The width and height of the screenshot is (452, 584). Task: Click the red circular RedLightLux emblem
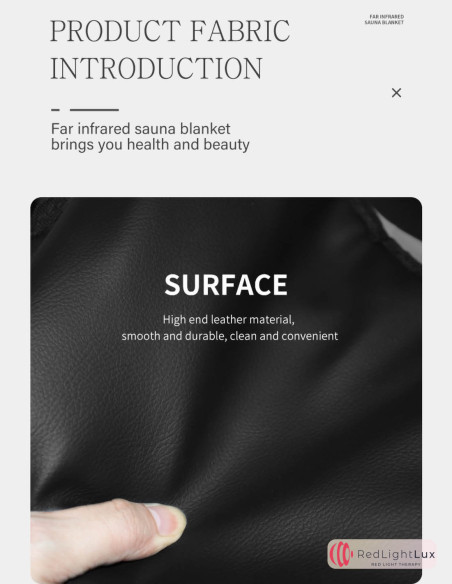pyautogui.click(x=341, y=554)
